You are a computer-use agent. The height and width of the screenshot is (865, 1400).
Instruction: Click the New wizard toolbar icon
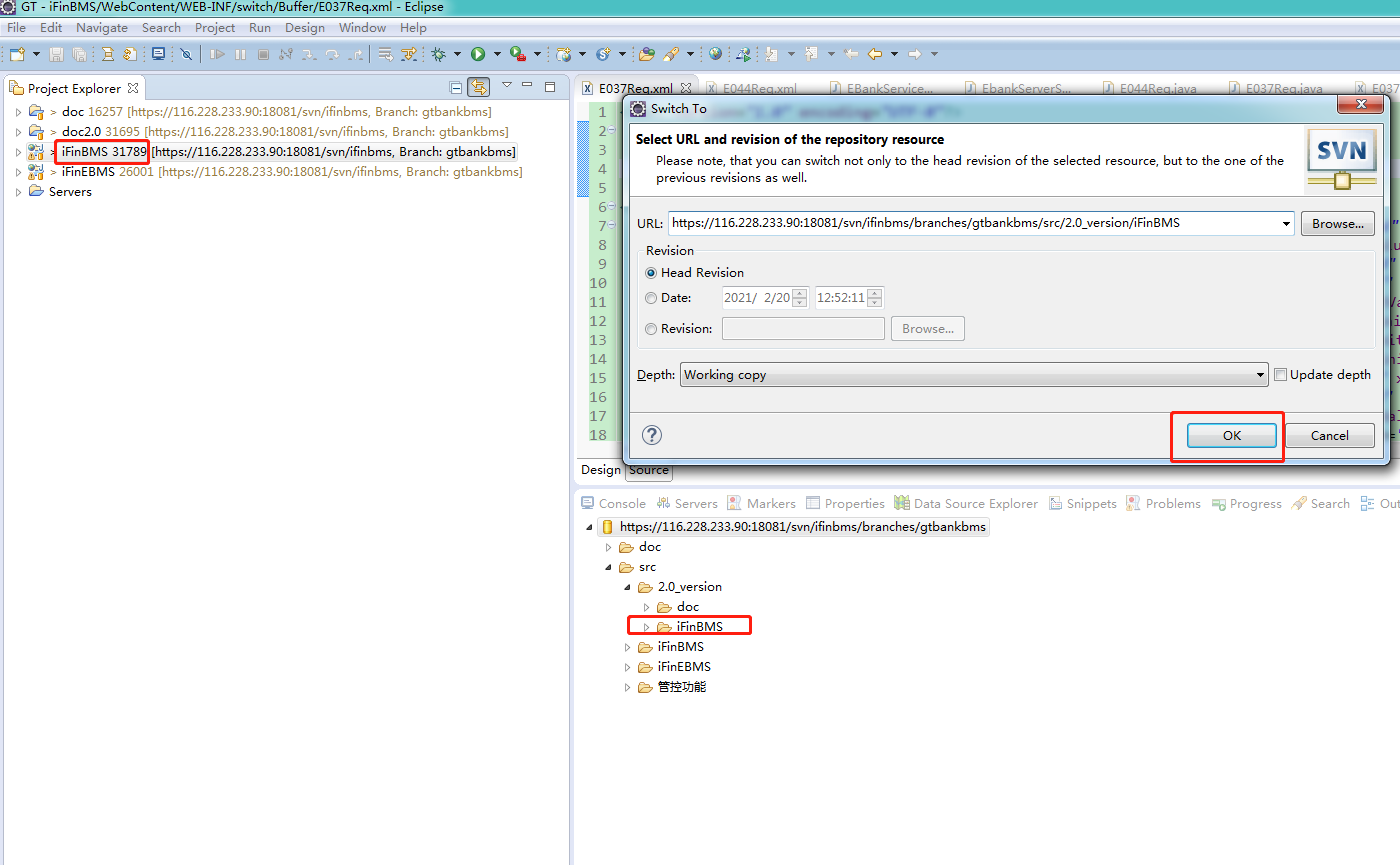tap(17, 54)
